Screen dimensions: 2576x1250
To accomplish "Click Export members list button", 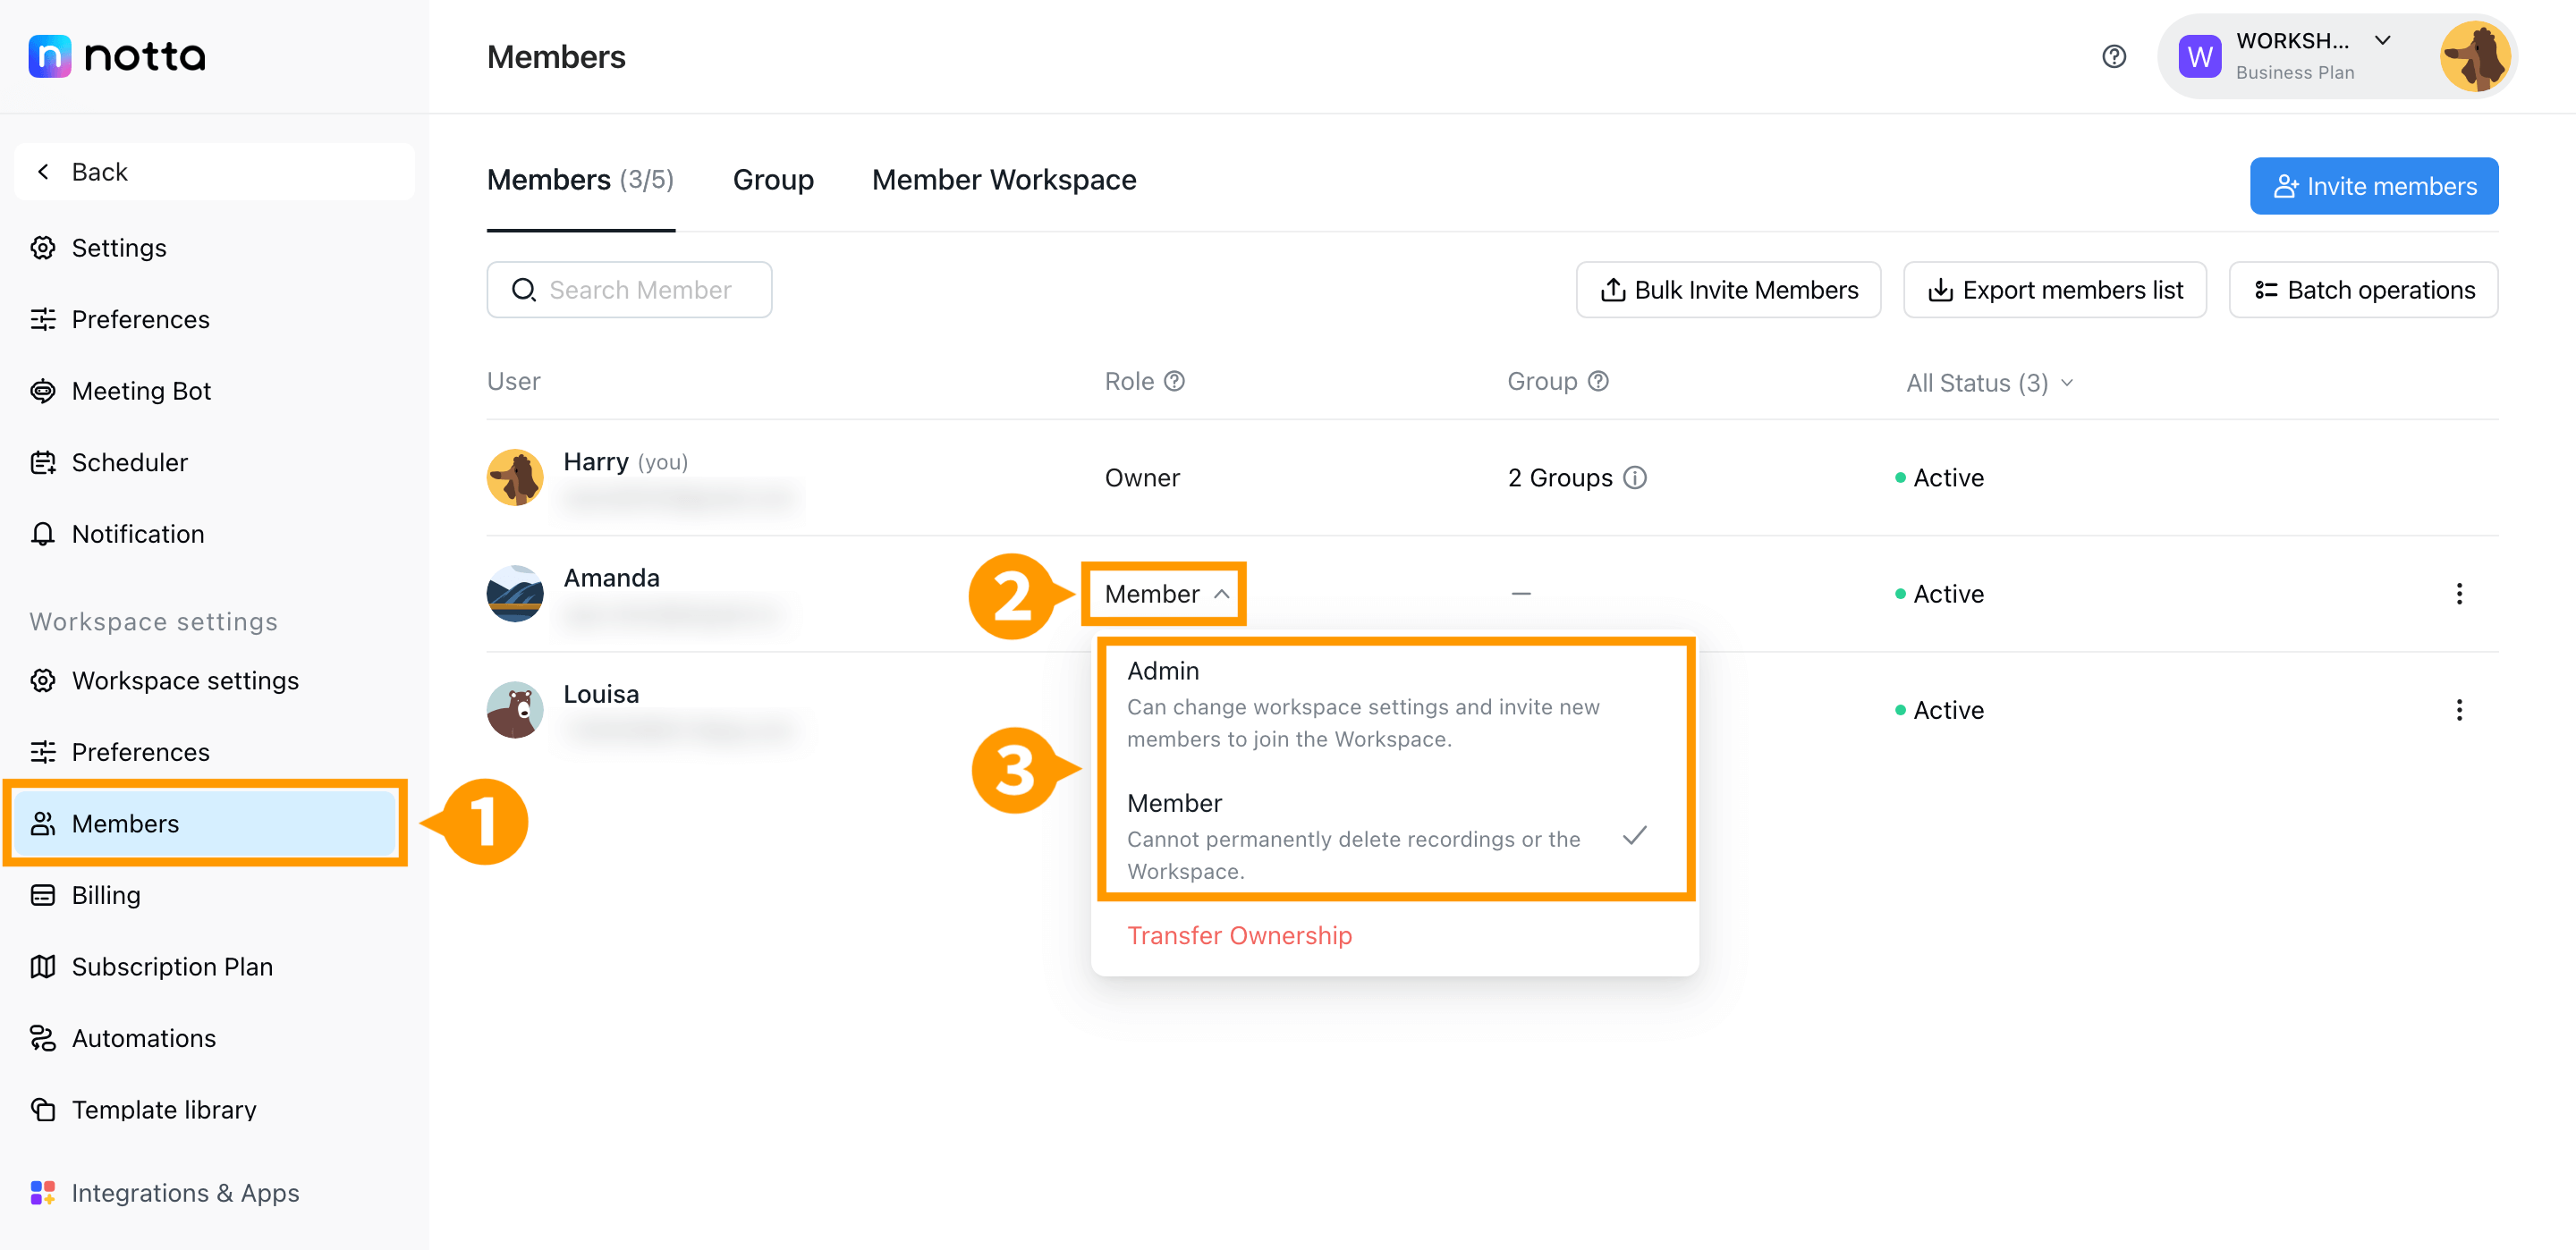I will click(2054, 290).
